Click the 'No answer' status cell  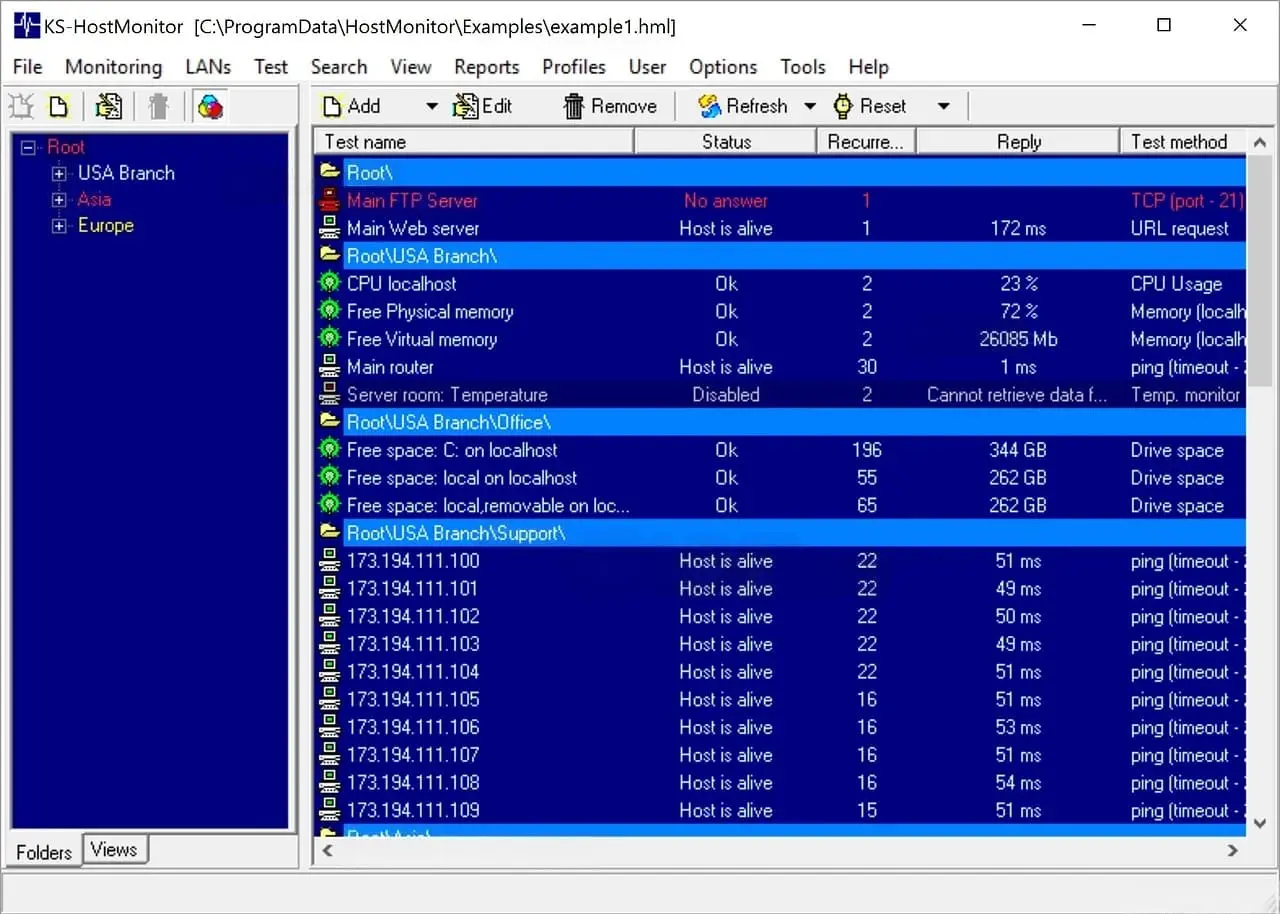pyautogui.click(x=726, y=200)
